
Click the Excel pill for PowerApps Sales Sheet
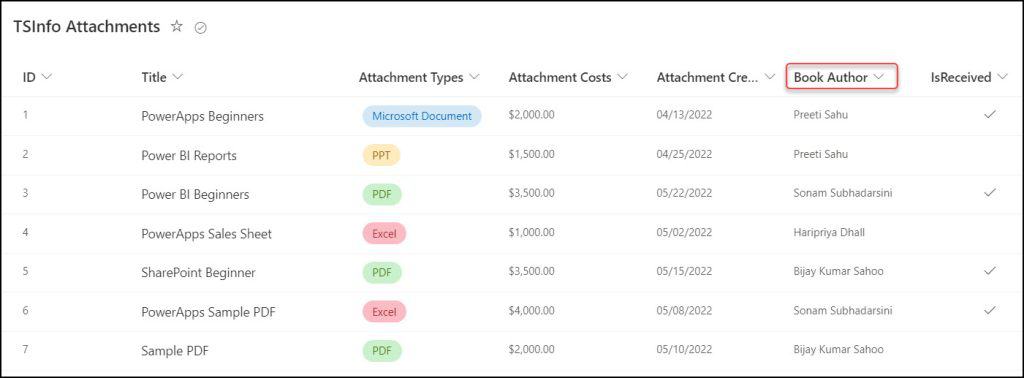384,234
